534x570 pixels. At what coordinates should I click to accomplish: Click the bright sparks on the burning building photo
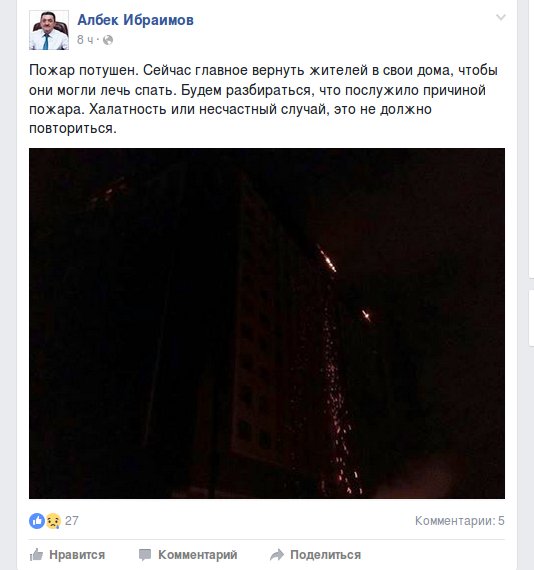click(327, 260)
